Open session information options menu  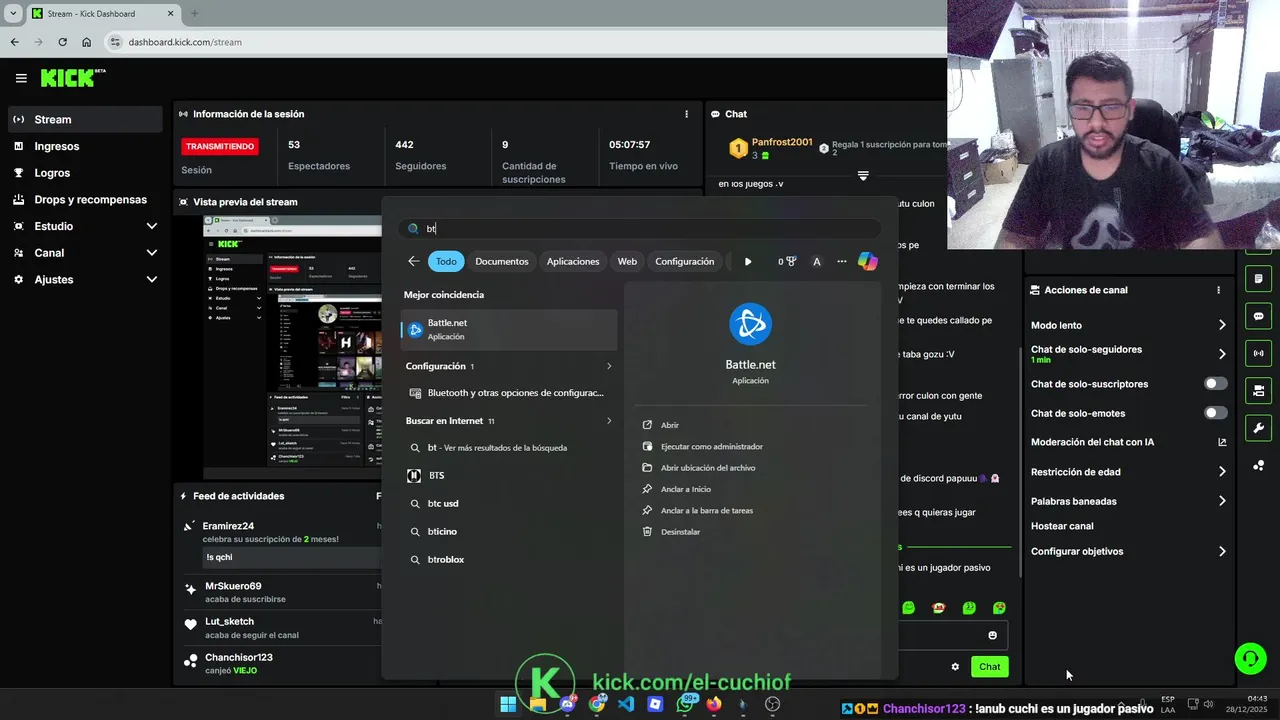click(686, 114)
